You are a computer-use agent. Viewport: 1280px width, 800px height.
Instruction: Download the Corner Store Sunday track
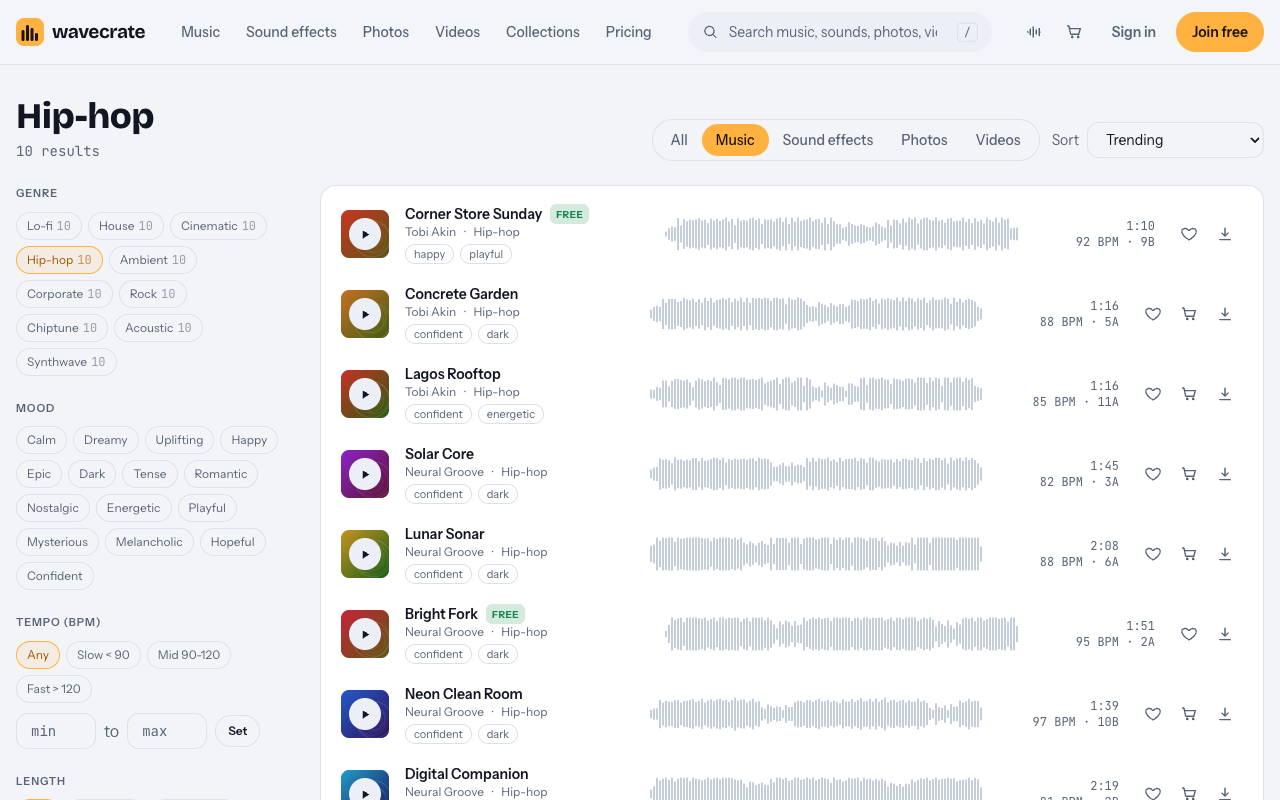pyautogui.click(x=1225, y=234)
